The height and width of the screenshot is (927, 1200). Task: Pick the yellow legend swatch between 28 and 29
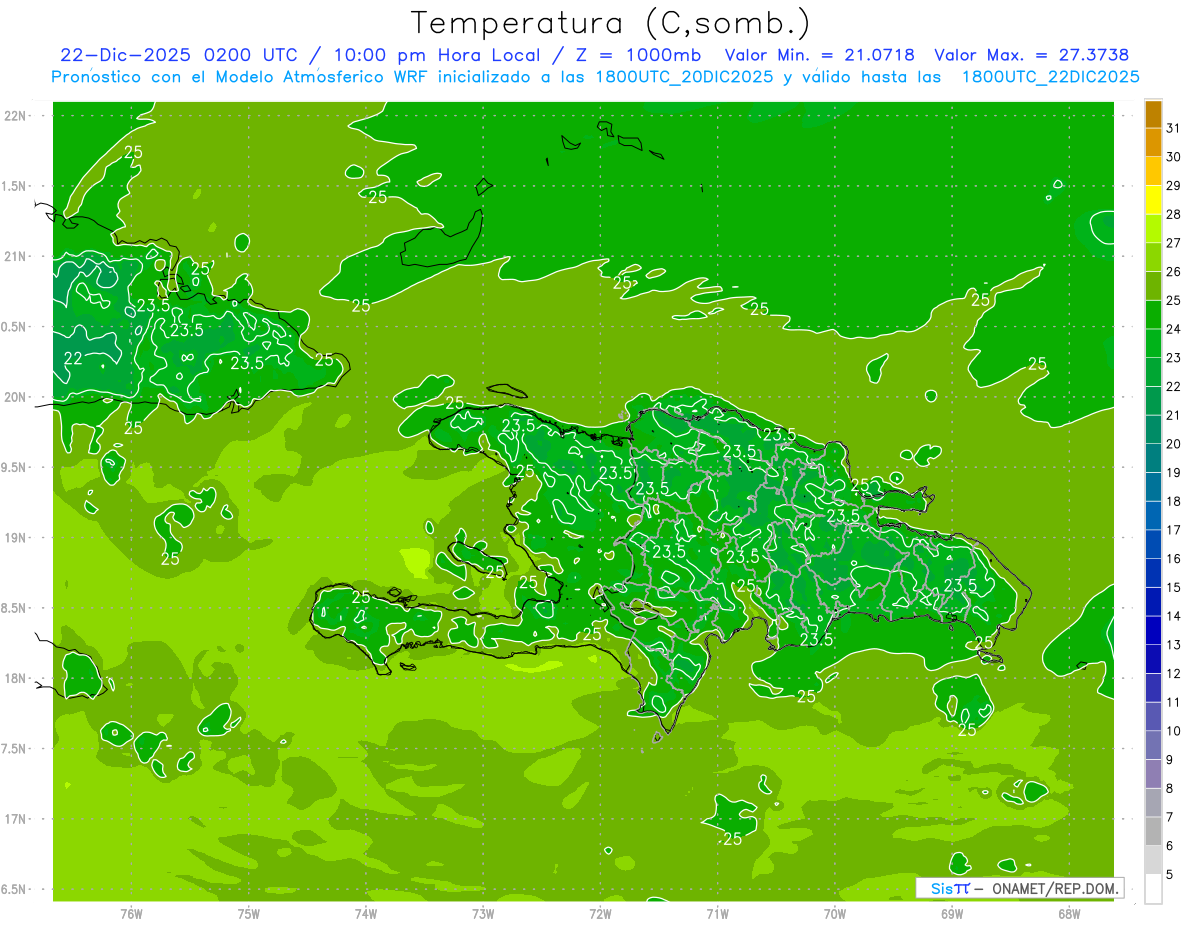tap(1153, 200)
